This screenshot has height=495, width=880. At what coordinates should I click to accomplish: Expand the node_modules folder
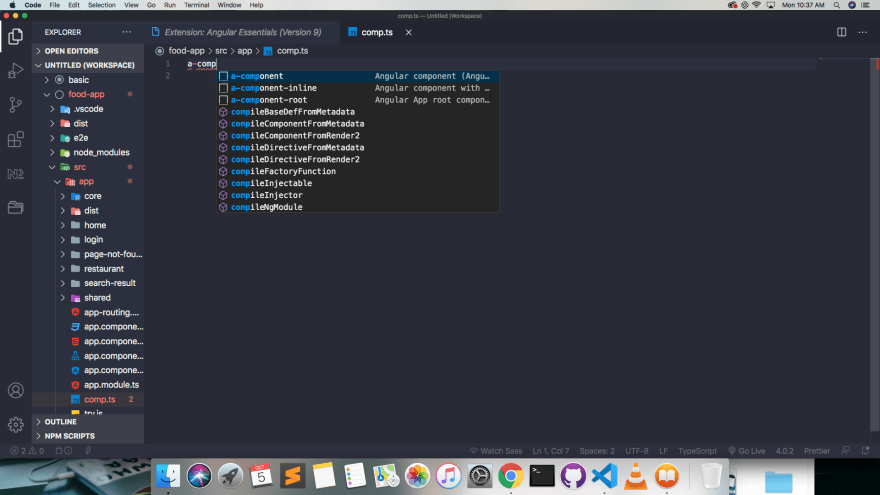click(x=88, y=152)
